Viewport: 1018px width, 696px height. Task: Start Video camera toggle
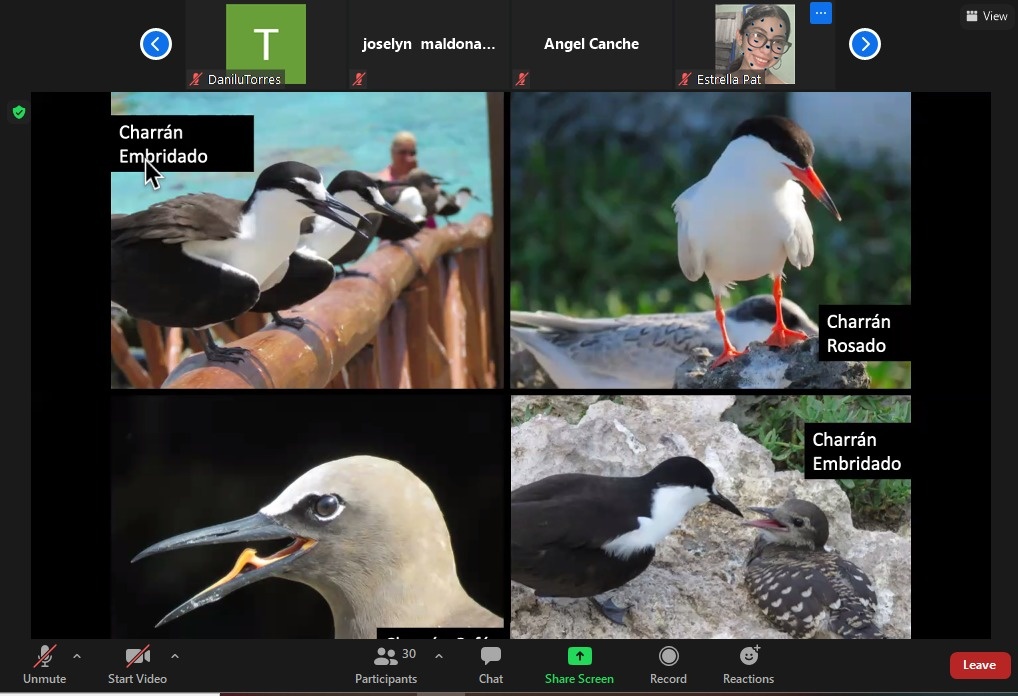click(137, 665)
